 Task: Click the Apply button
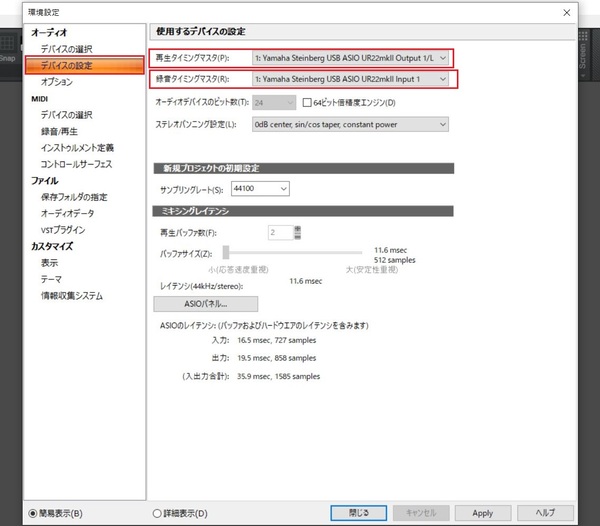pos(482,513)
